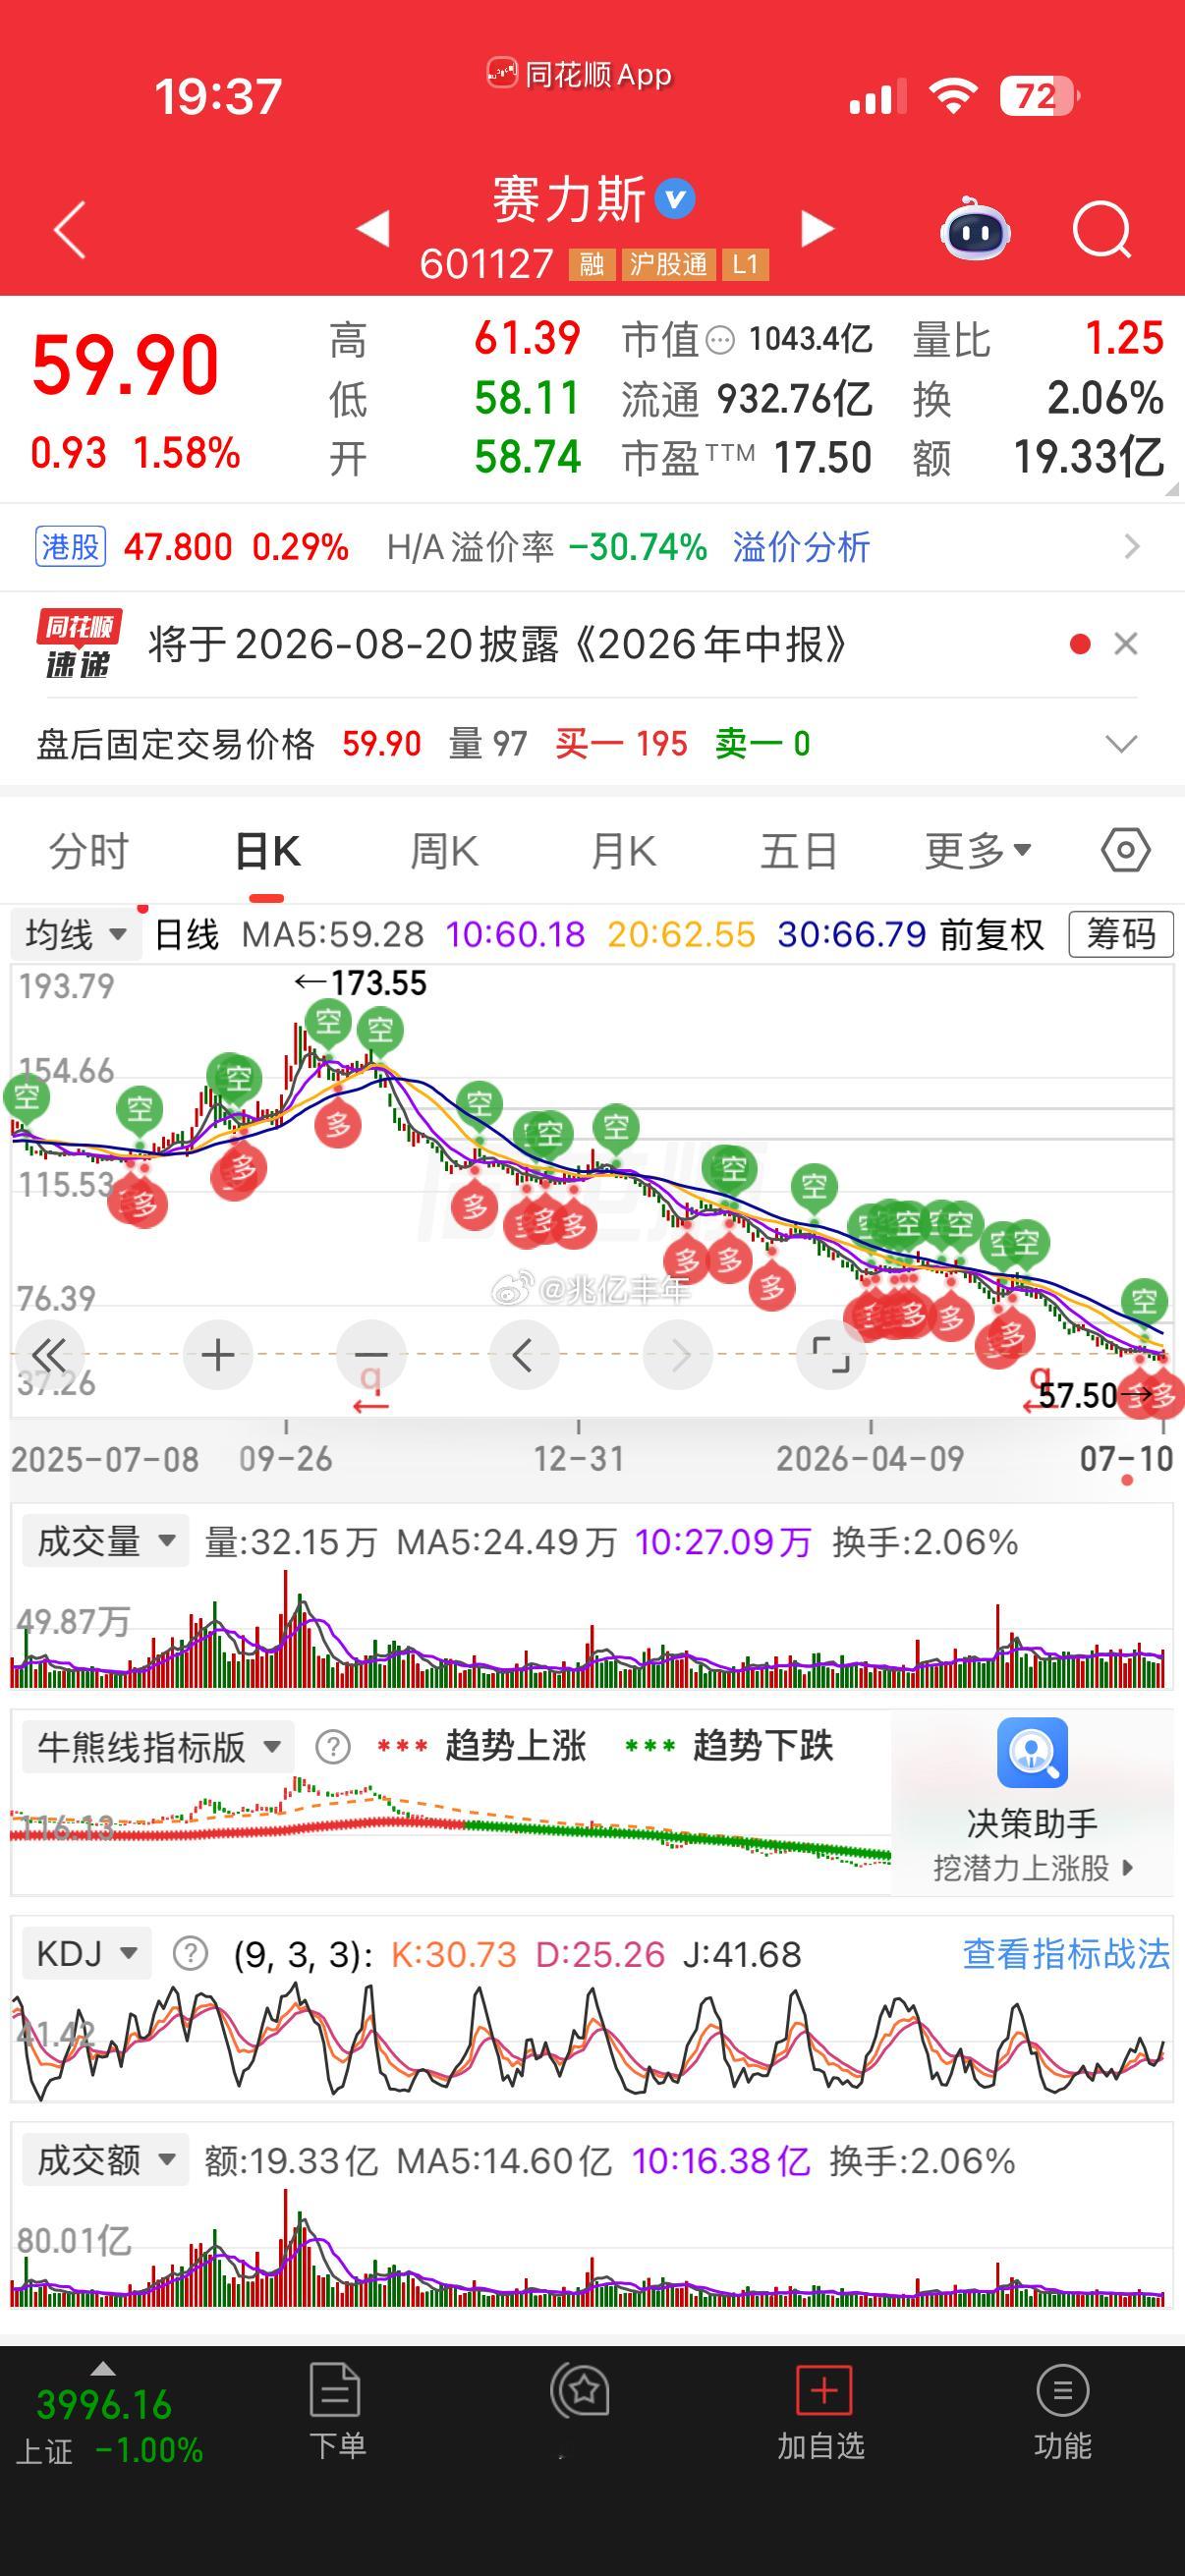Image resolution: width=1185 pixels, height=2576 pixels.
Task: Open KDJ indicator dropdown
Action: coord(86,1953)
